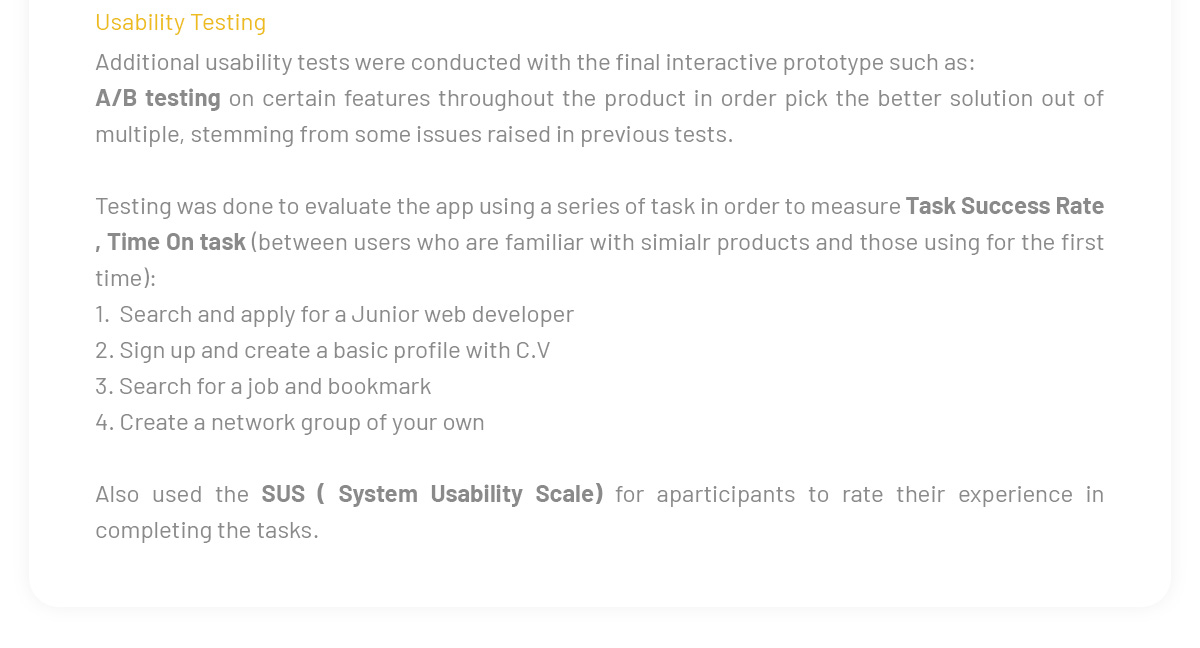
Task: Click the bold Time On task text
Action: [176, 242]
